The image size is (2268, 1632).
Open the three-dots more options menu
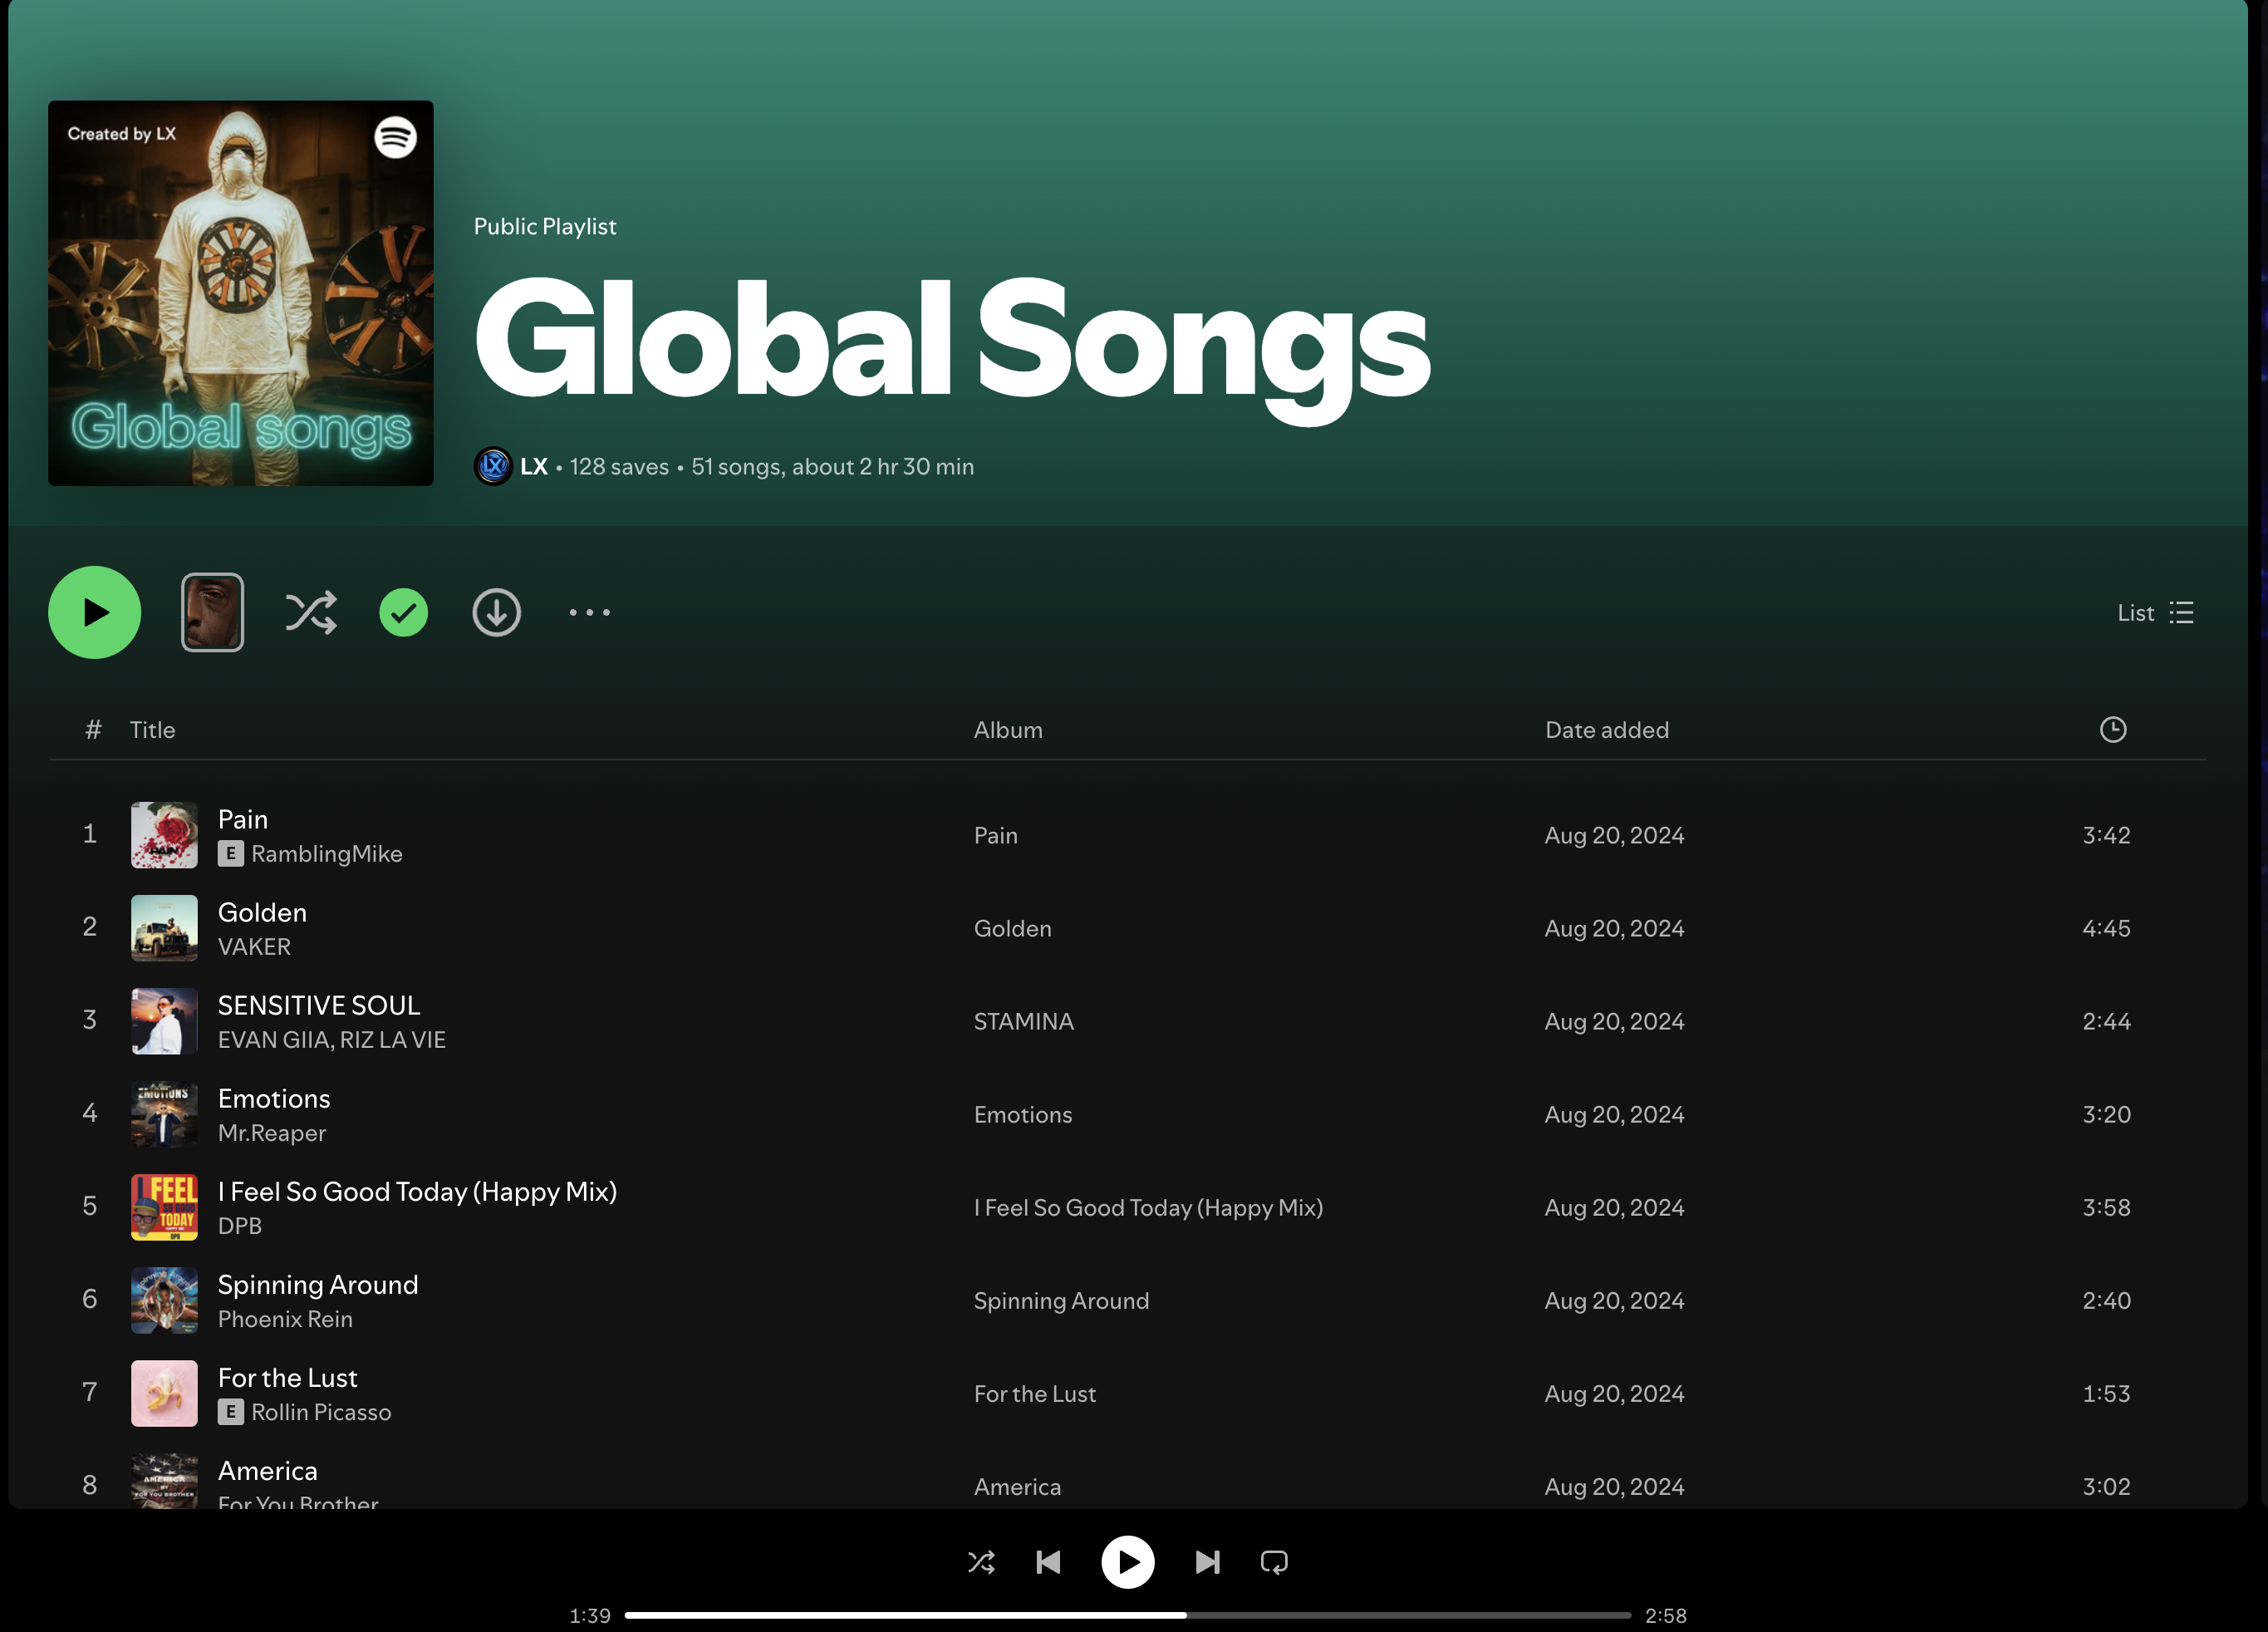tap(589, 613)
